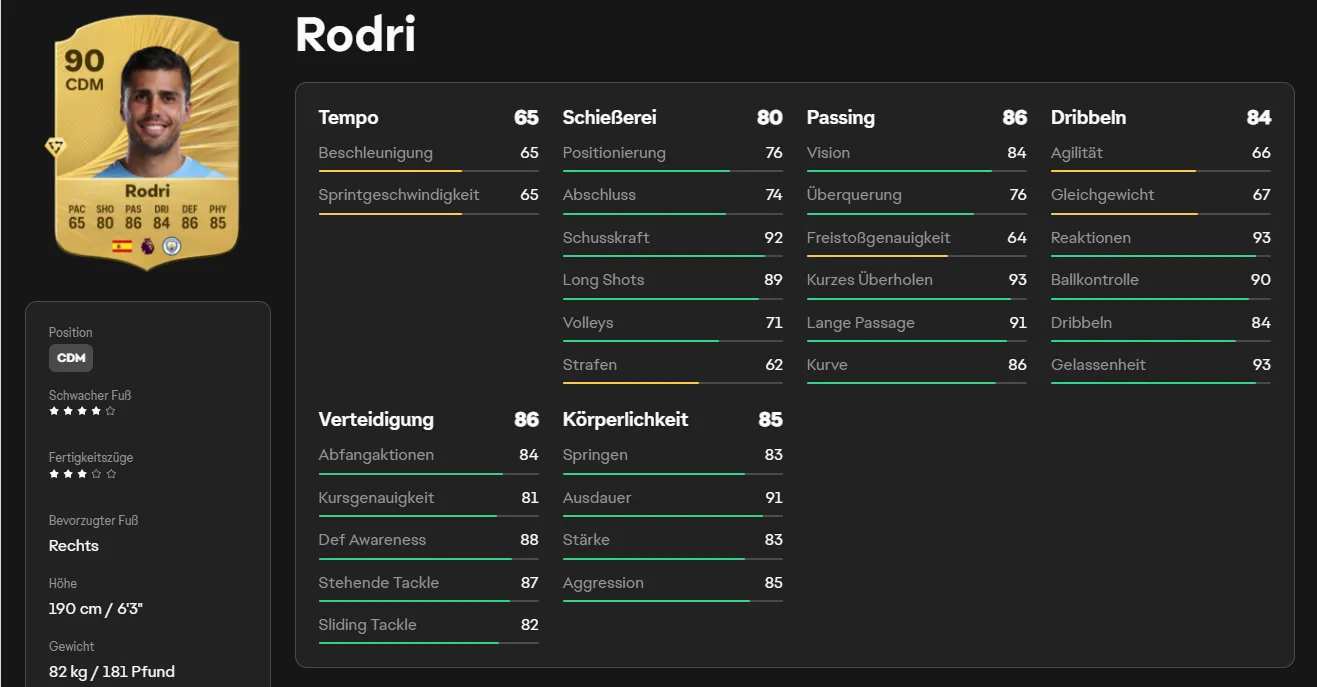This screenshot has width=1317, height=687.
Task: Click the Freistoßgenauigkeit progress bar
Action: click(x=917, y=257)
